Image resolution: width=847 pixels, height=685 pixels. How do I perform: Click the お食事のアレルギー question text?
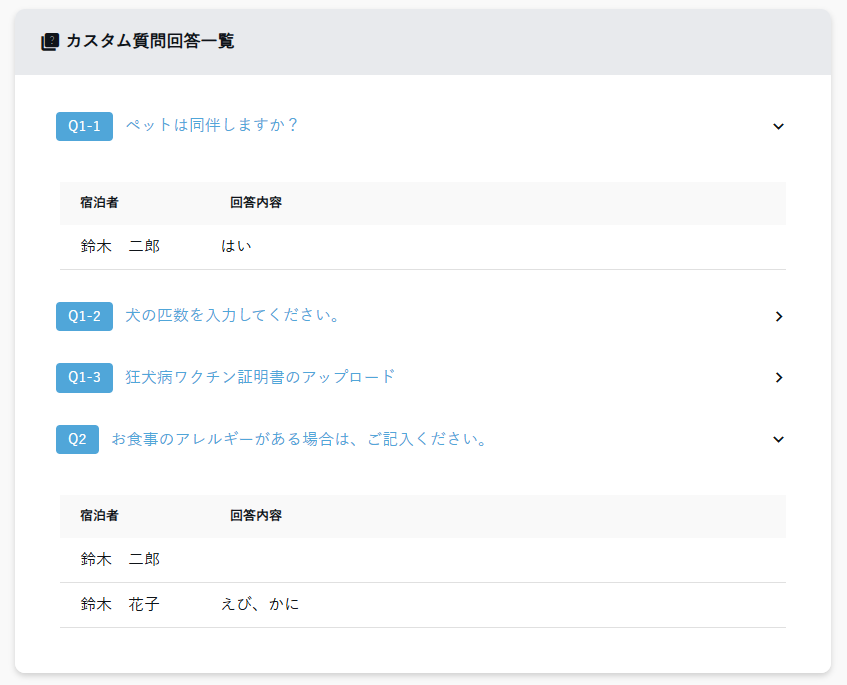(x=299, y=439)
